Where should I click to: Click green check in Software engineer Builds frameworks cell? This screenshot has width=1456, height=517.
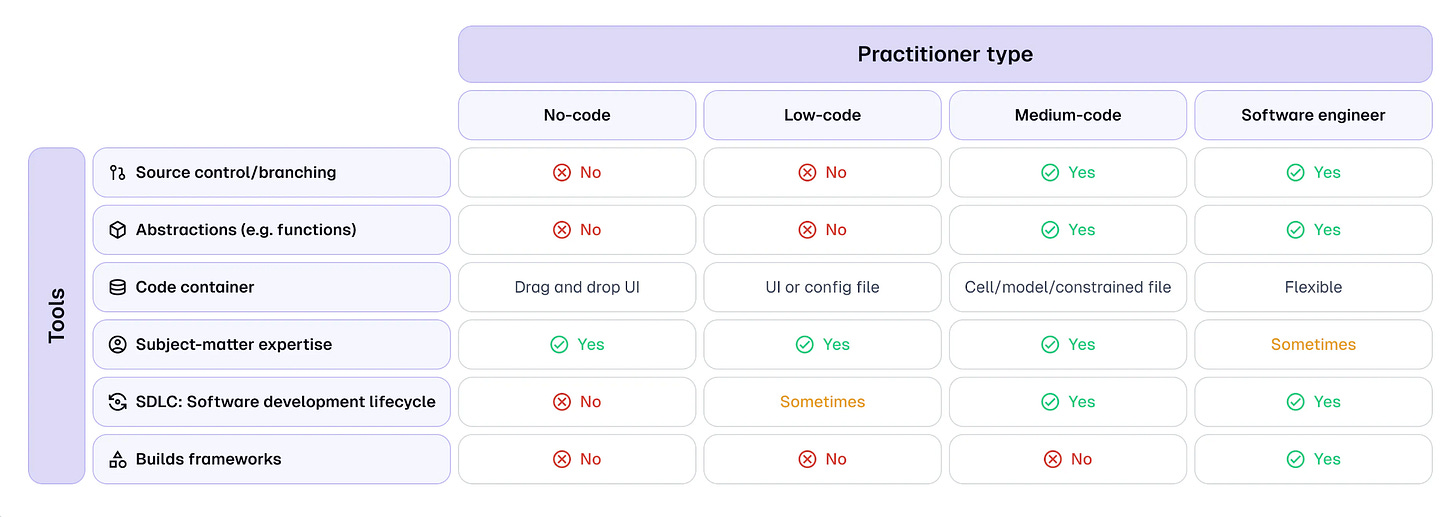coord(1295,459)
